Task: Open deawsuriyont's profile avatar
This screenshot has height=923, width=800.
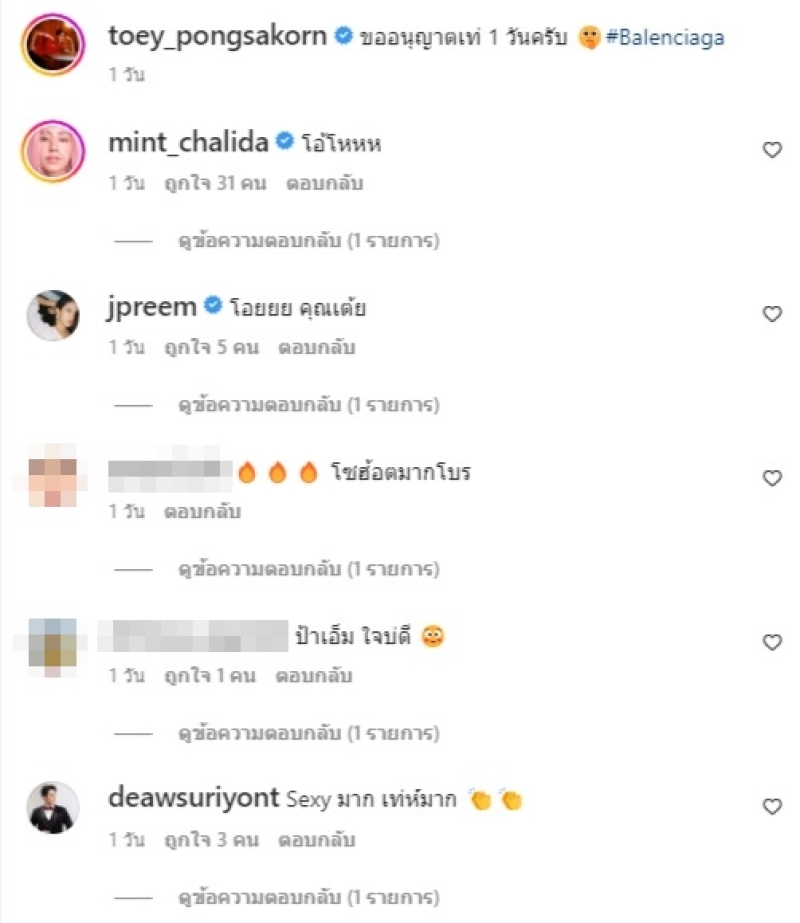Action: click(53, 808)
